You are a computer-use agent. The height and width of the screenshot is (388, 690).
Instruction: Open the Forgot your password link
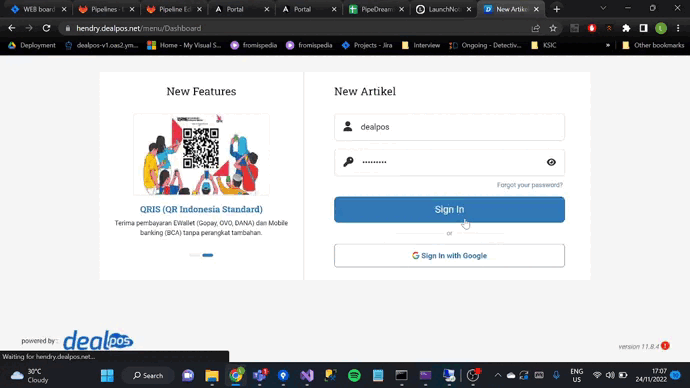[530, 185]
